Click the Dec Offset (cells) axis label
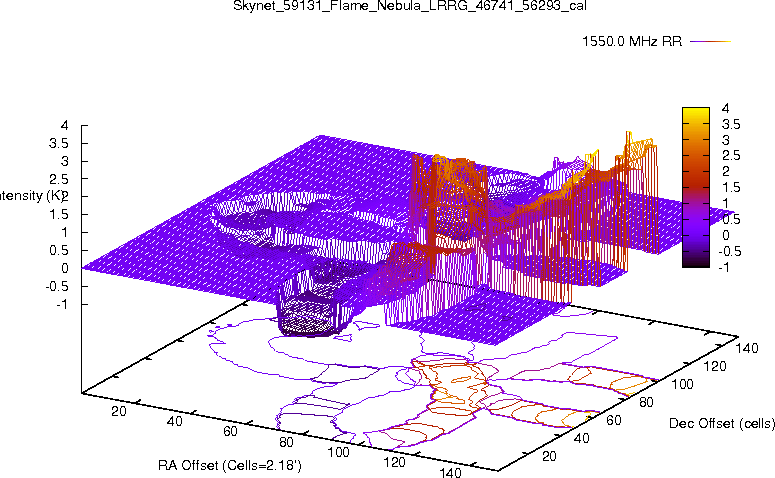Image resolution: width=775 pixels, height=478 pixels. pyautogui.click(x=722, y=424)
